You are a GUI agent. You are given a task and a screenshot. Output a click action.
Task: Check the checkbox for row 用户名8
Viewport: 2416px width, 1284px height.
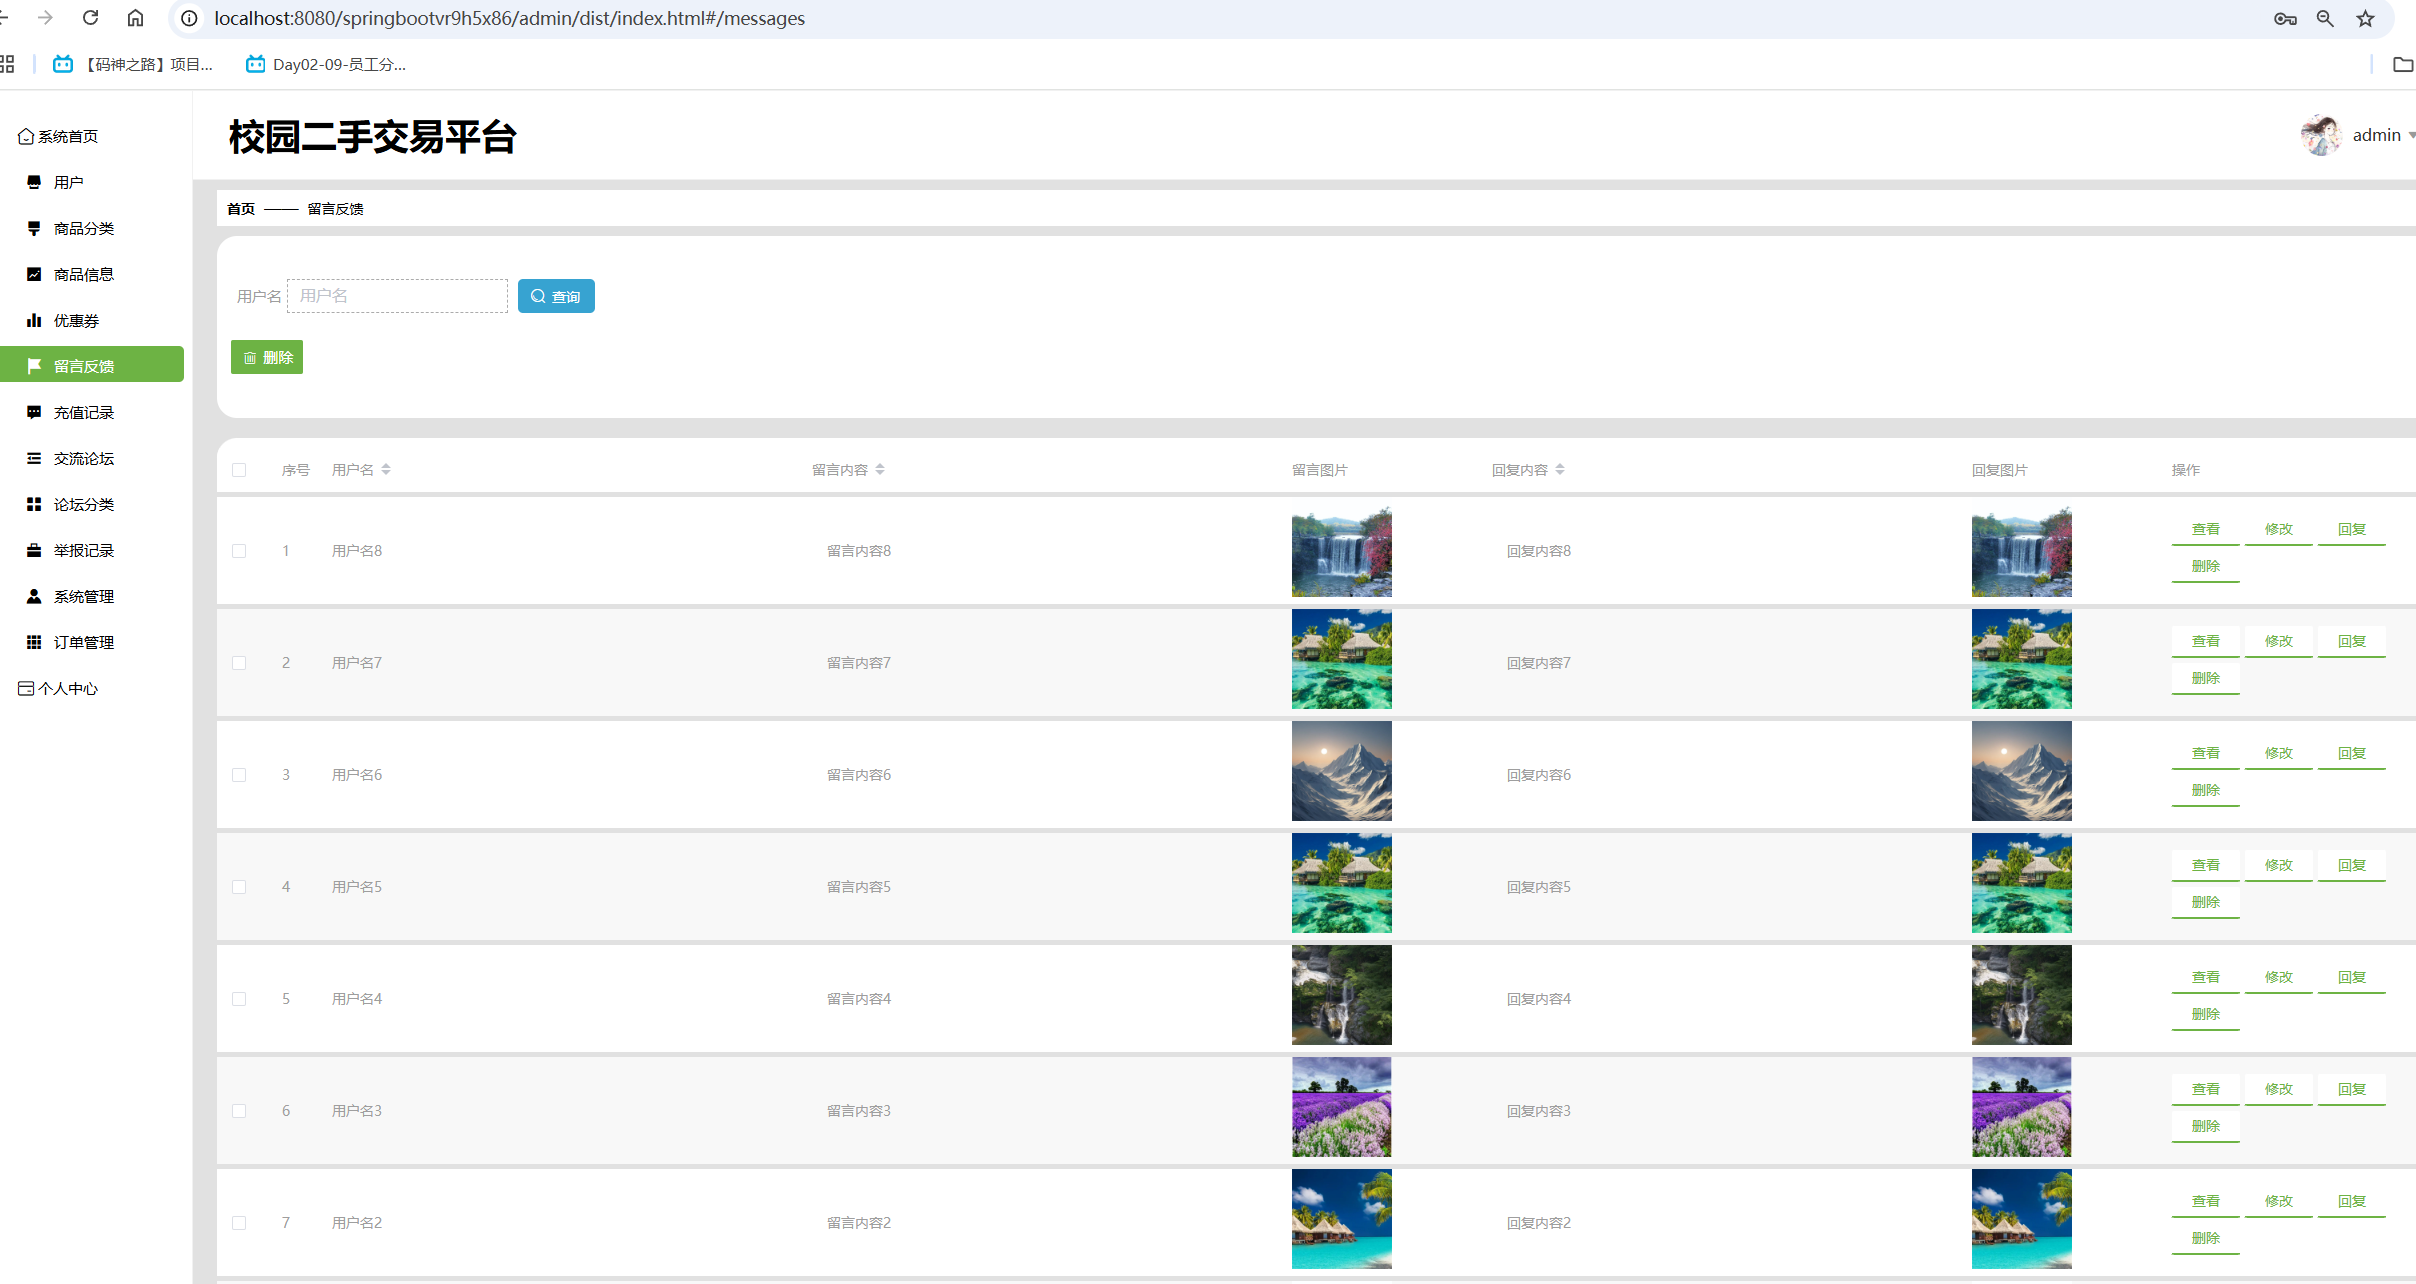point(239,551)
